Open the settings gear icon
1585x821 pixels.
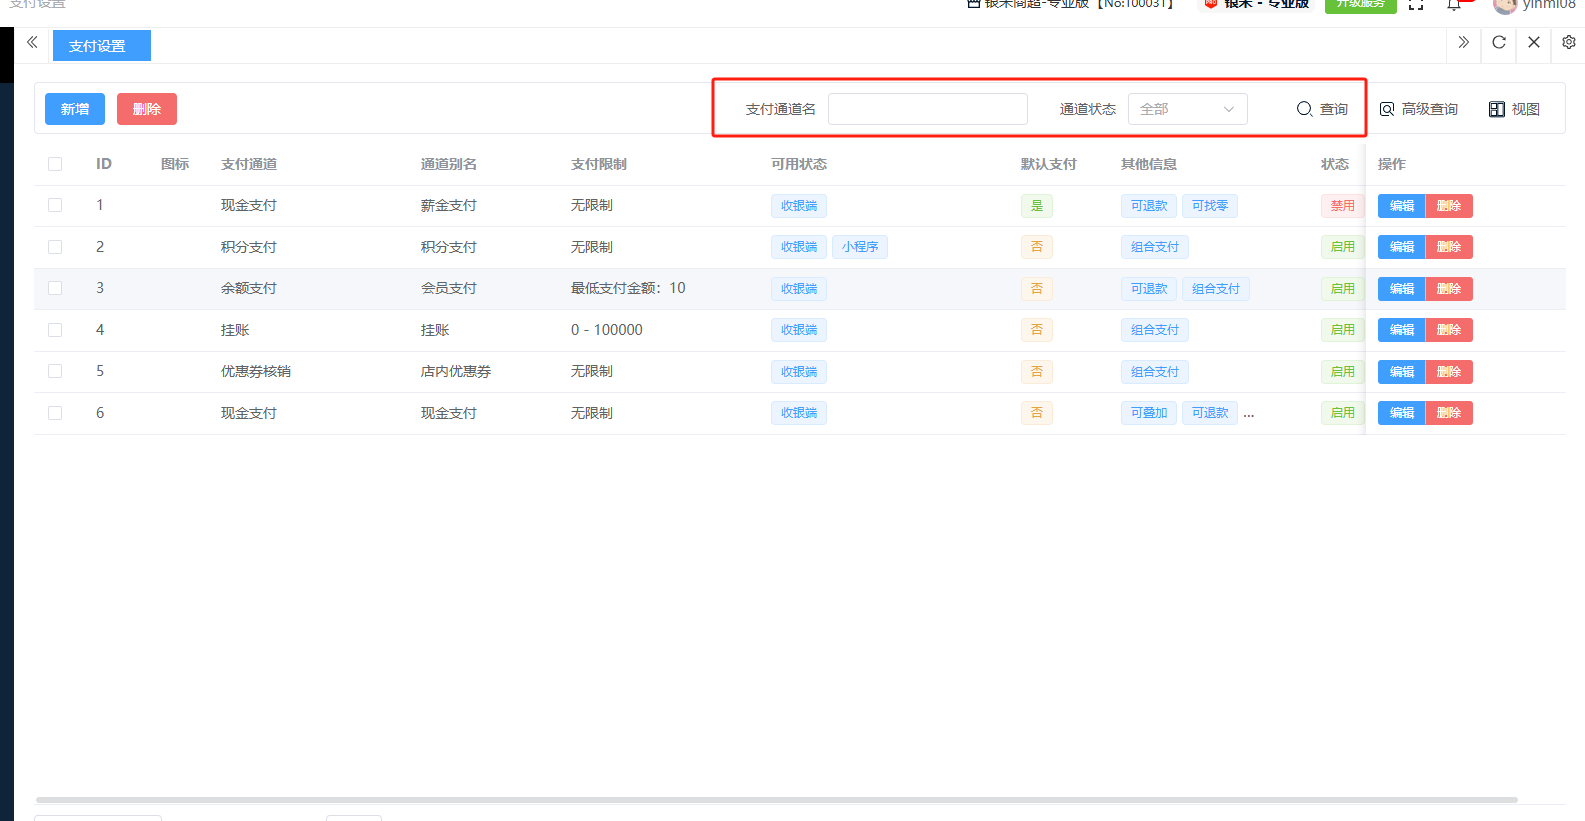pos(1568,42)
